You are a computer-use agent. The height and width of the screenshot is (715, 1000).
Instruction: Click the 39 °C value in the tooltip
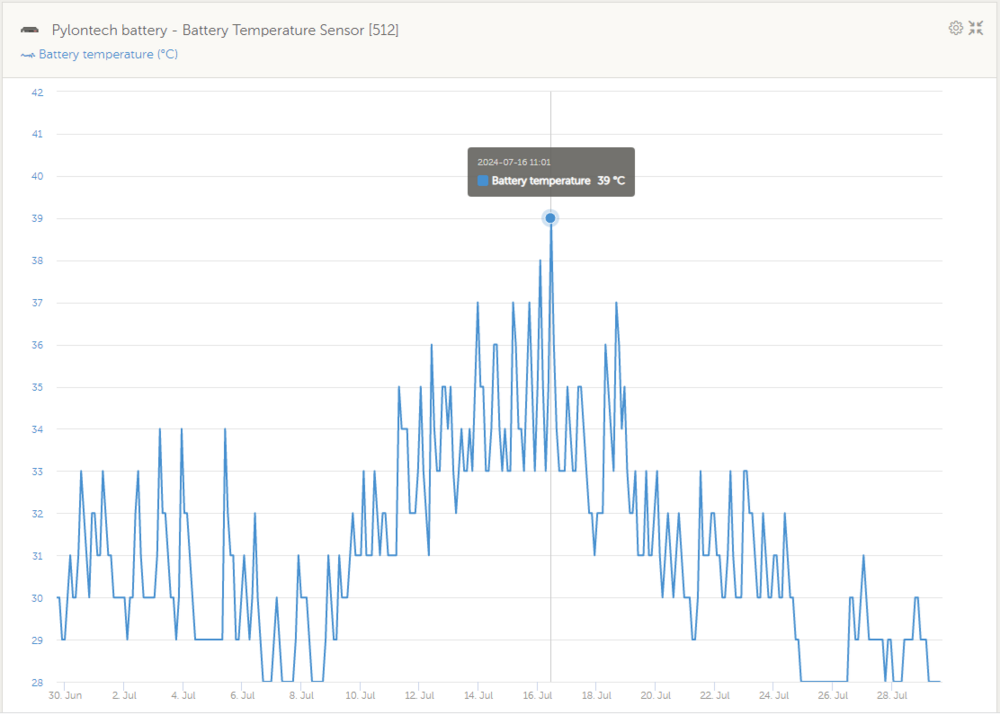[x=611, y=181]
